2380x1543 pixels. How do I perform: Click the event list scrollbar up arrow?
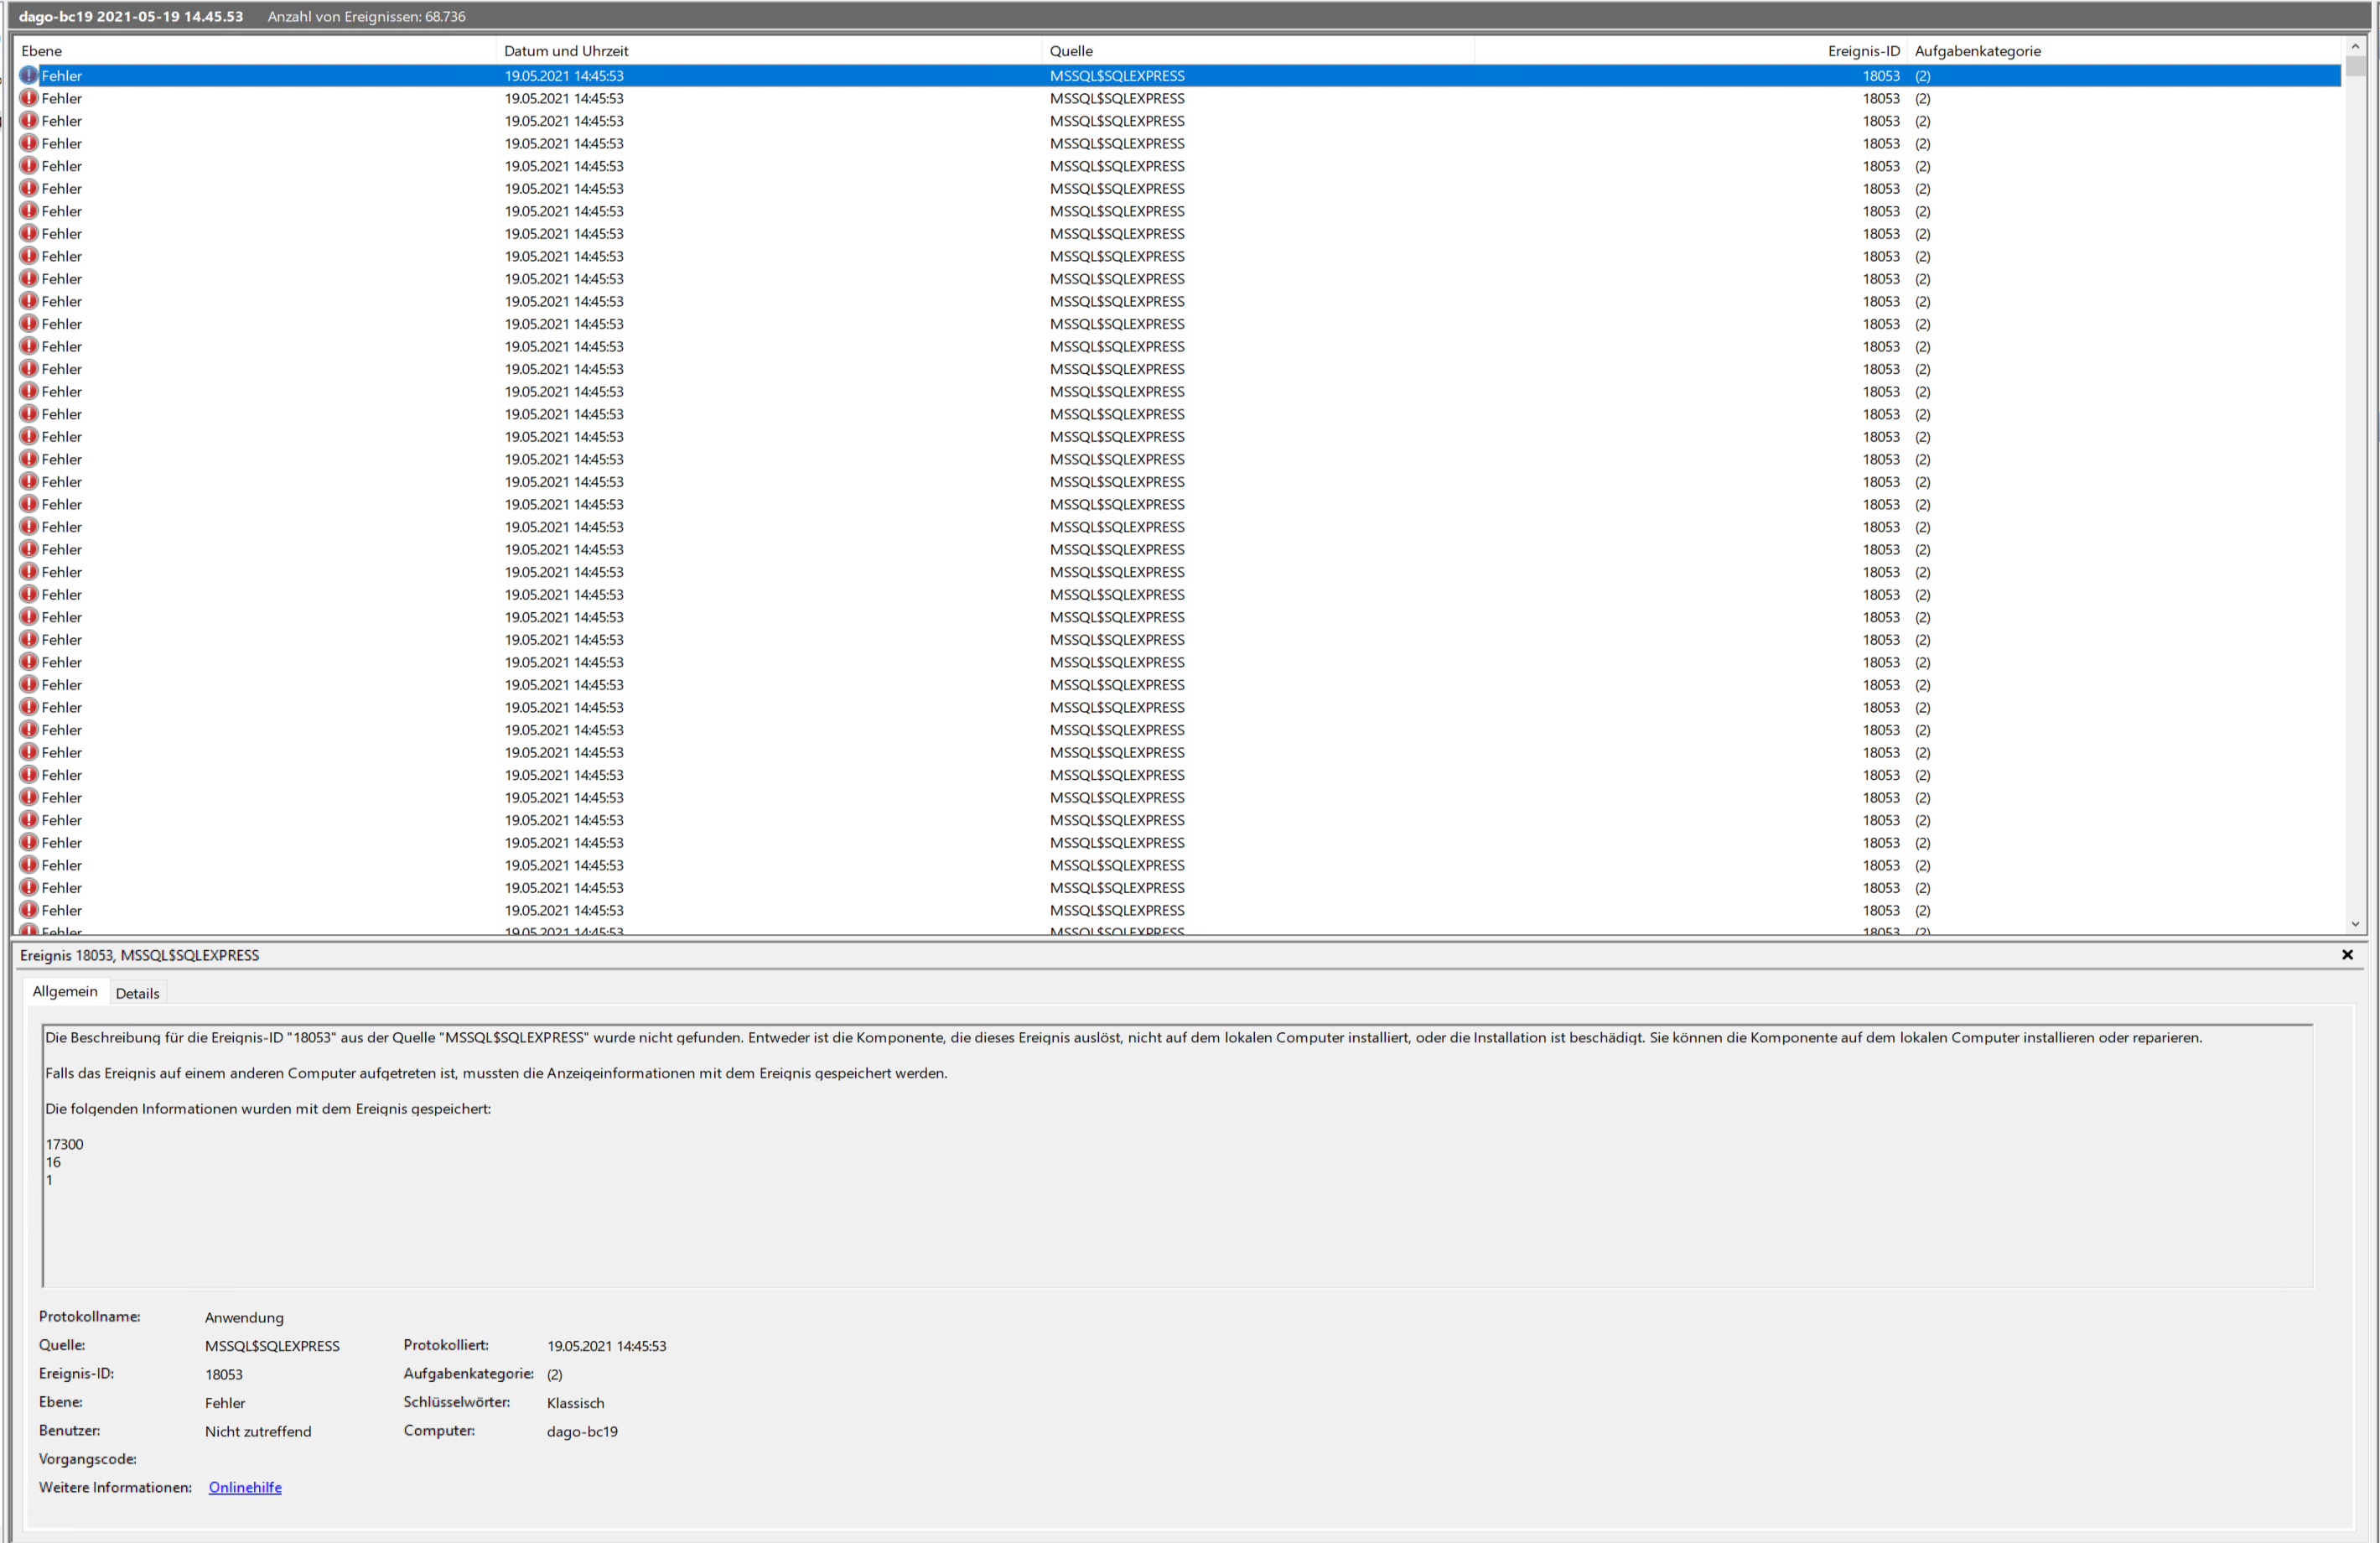coord(2355,46)
